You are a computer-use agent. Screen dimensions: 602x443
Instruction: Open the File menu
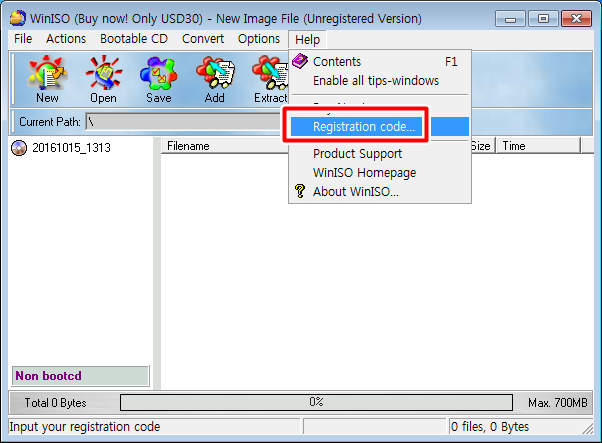23,39
